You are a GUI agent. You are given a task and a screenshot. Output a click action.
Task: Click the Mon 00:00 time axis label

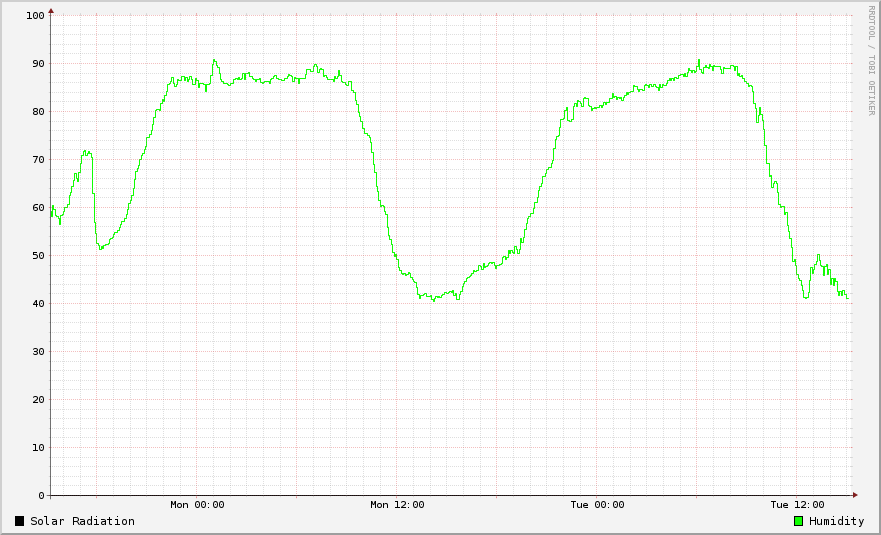(x=197, y=505)
